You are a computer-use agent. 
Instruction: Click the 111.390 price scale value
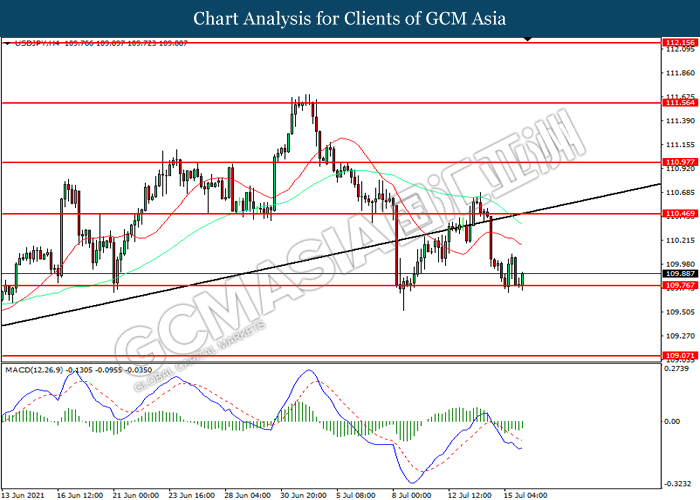pos(680,121)
